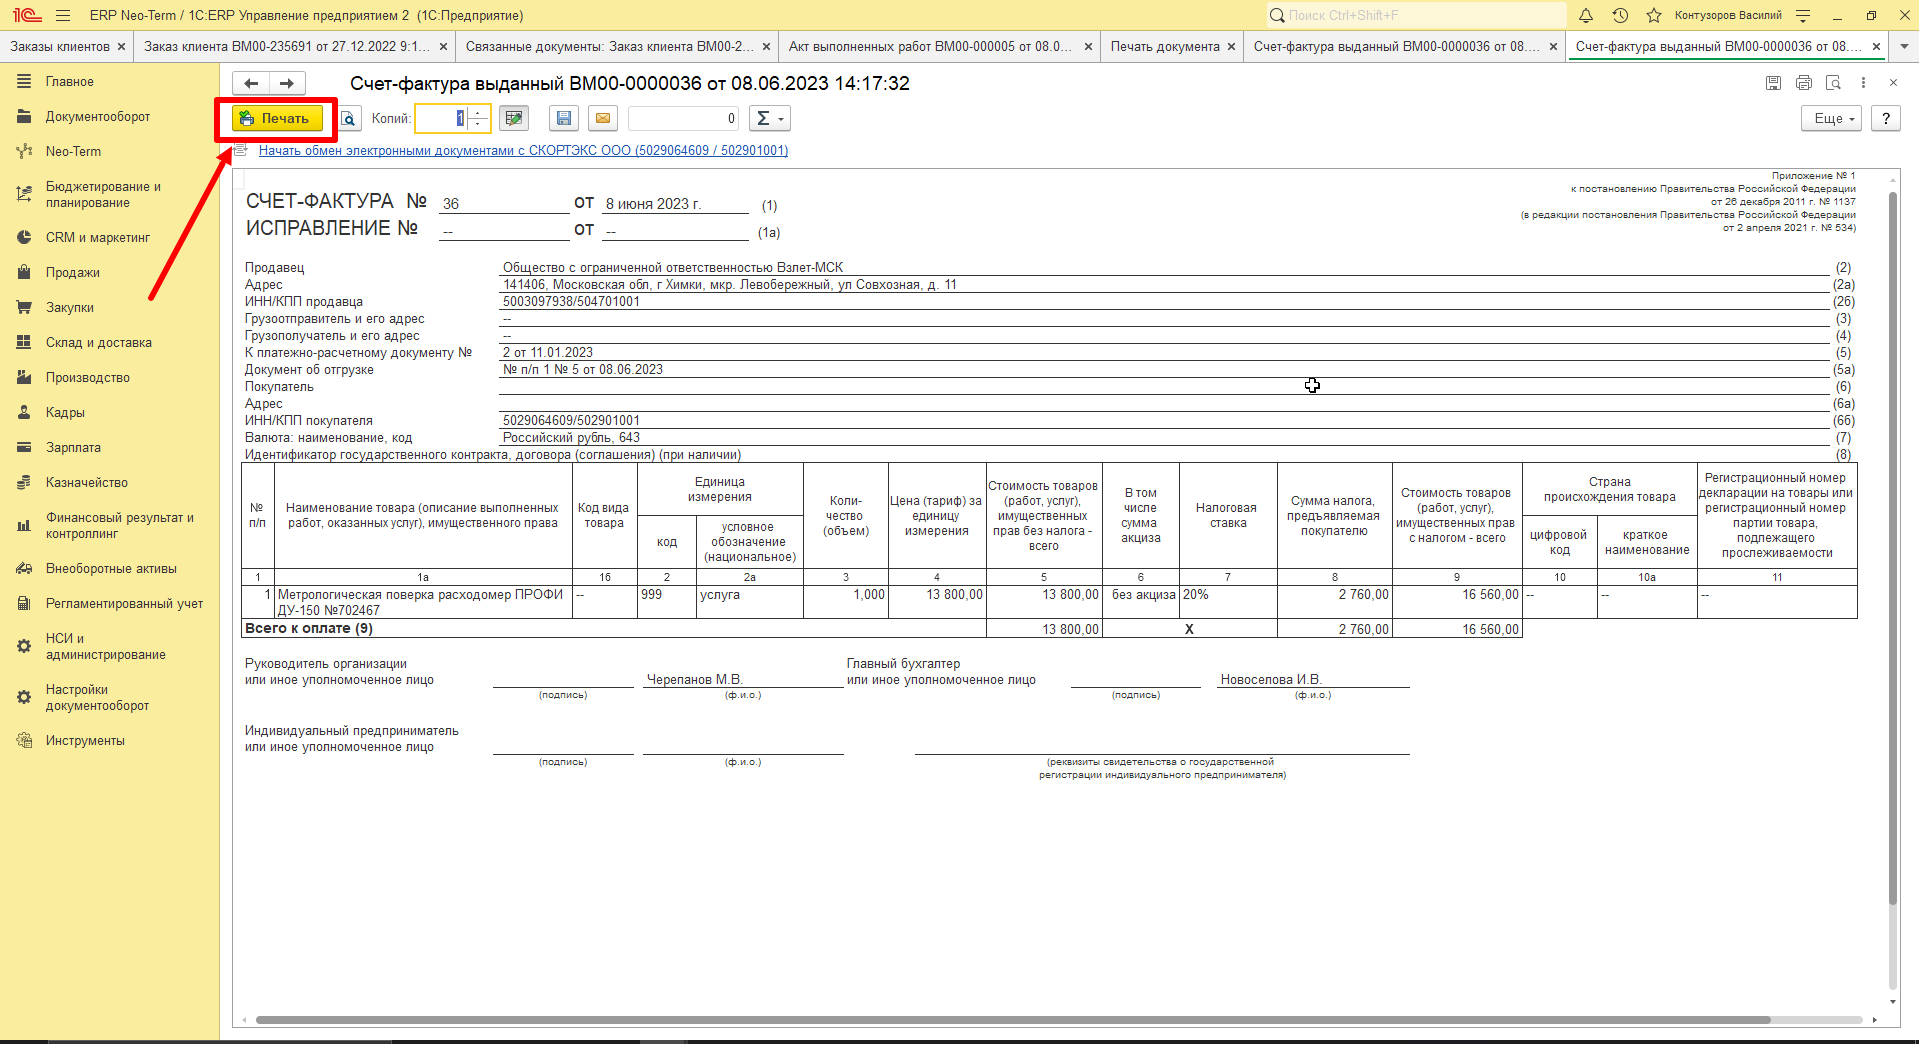Screen dimensions: 1919x1044
Task: Open Главное section in sidebar
Action: (x=69, y=81)
